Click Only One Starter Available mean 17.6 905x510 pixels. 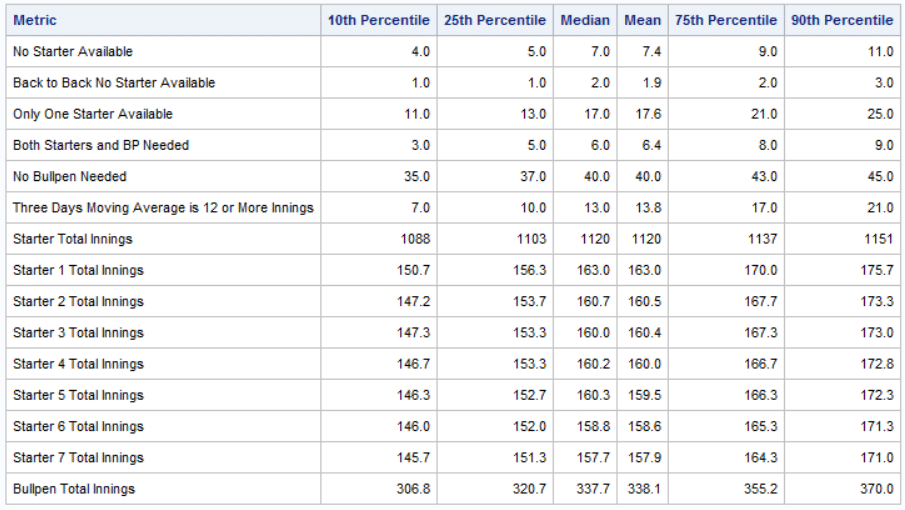[649, 114]
